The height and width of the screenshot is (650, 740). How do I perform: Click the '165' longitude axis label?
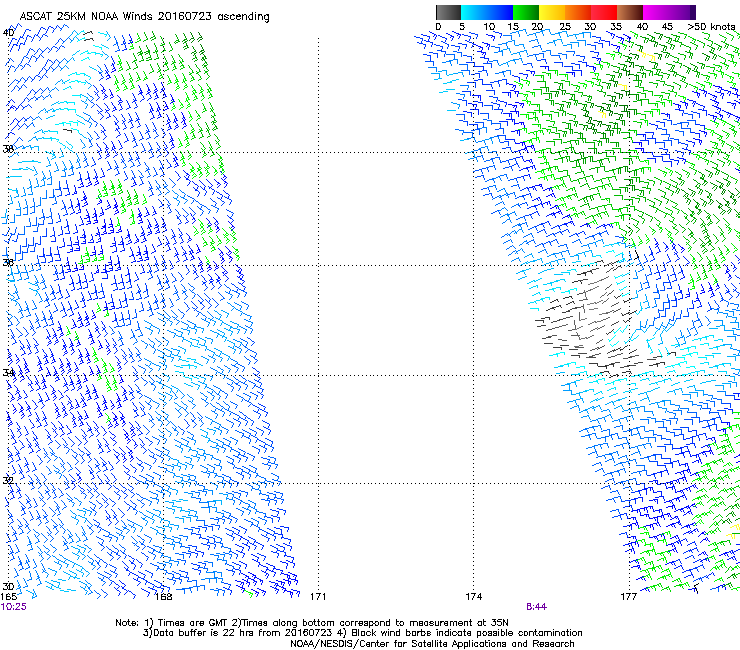8,597
